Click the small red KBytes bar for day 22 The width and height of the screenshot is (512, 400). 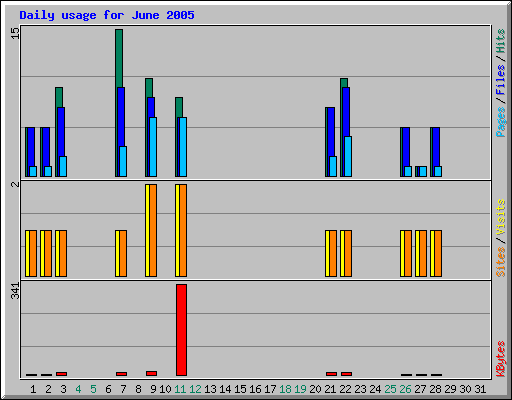346,374
